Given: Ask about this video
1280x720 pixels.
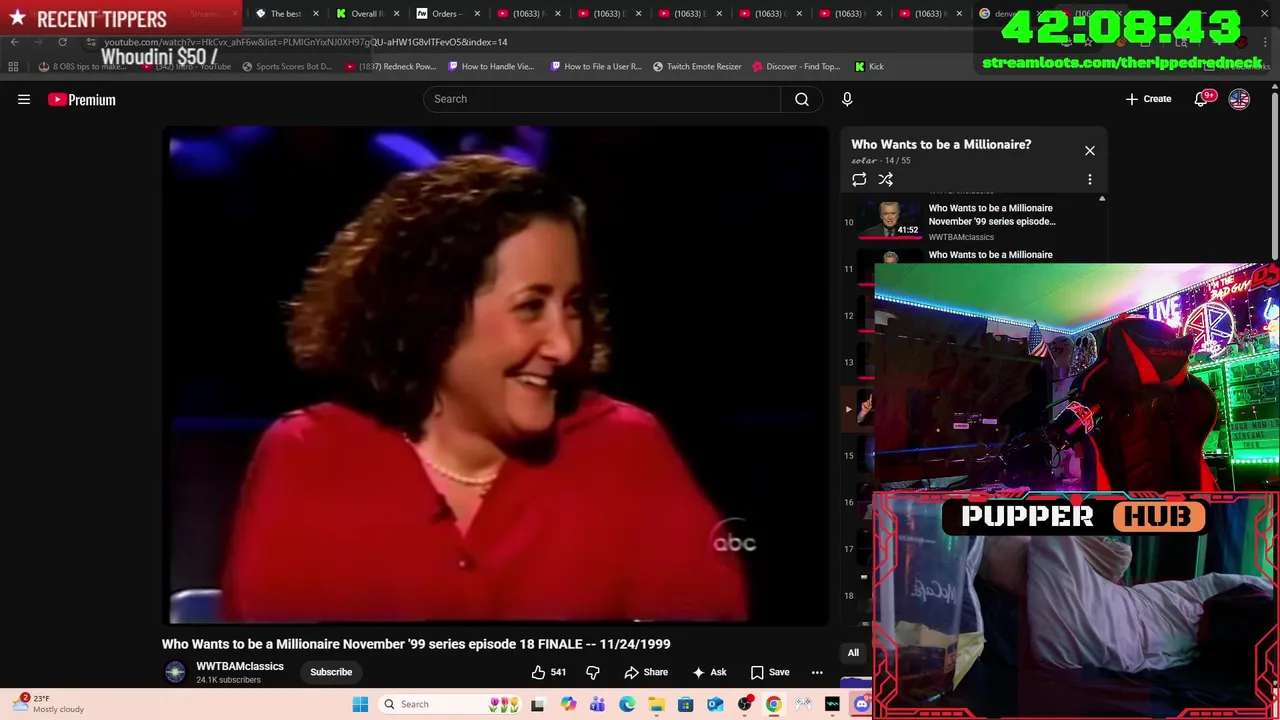Looking at the screenshot, I should pos(709,672).
